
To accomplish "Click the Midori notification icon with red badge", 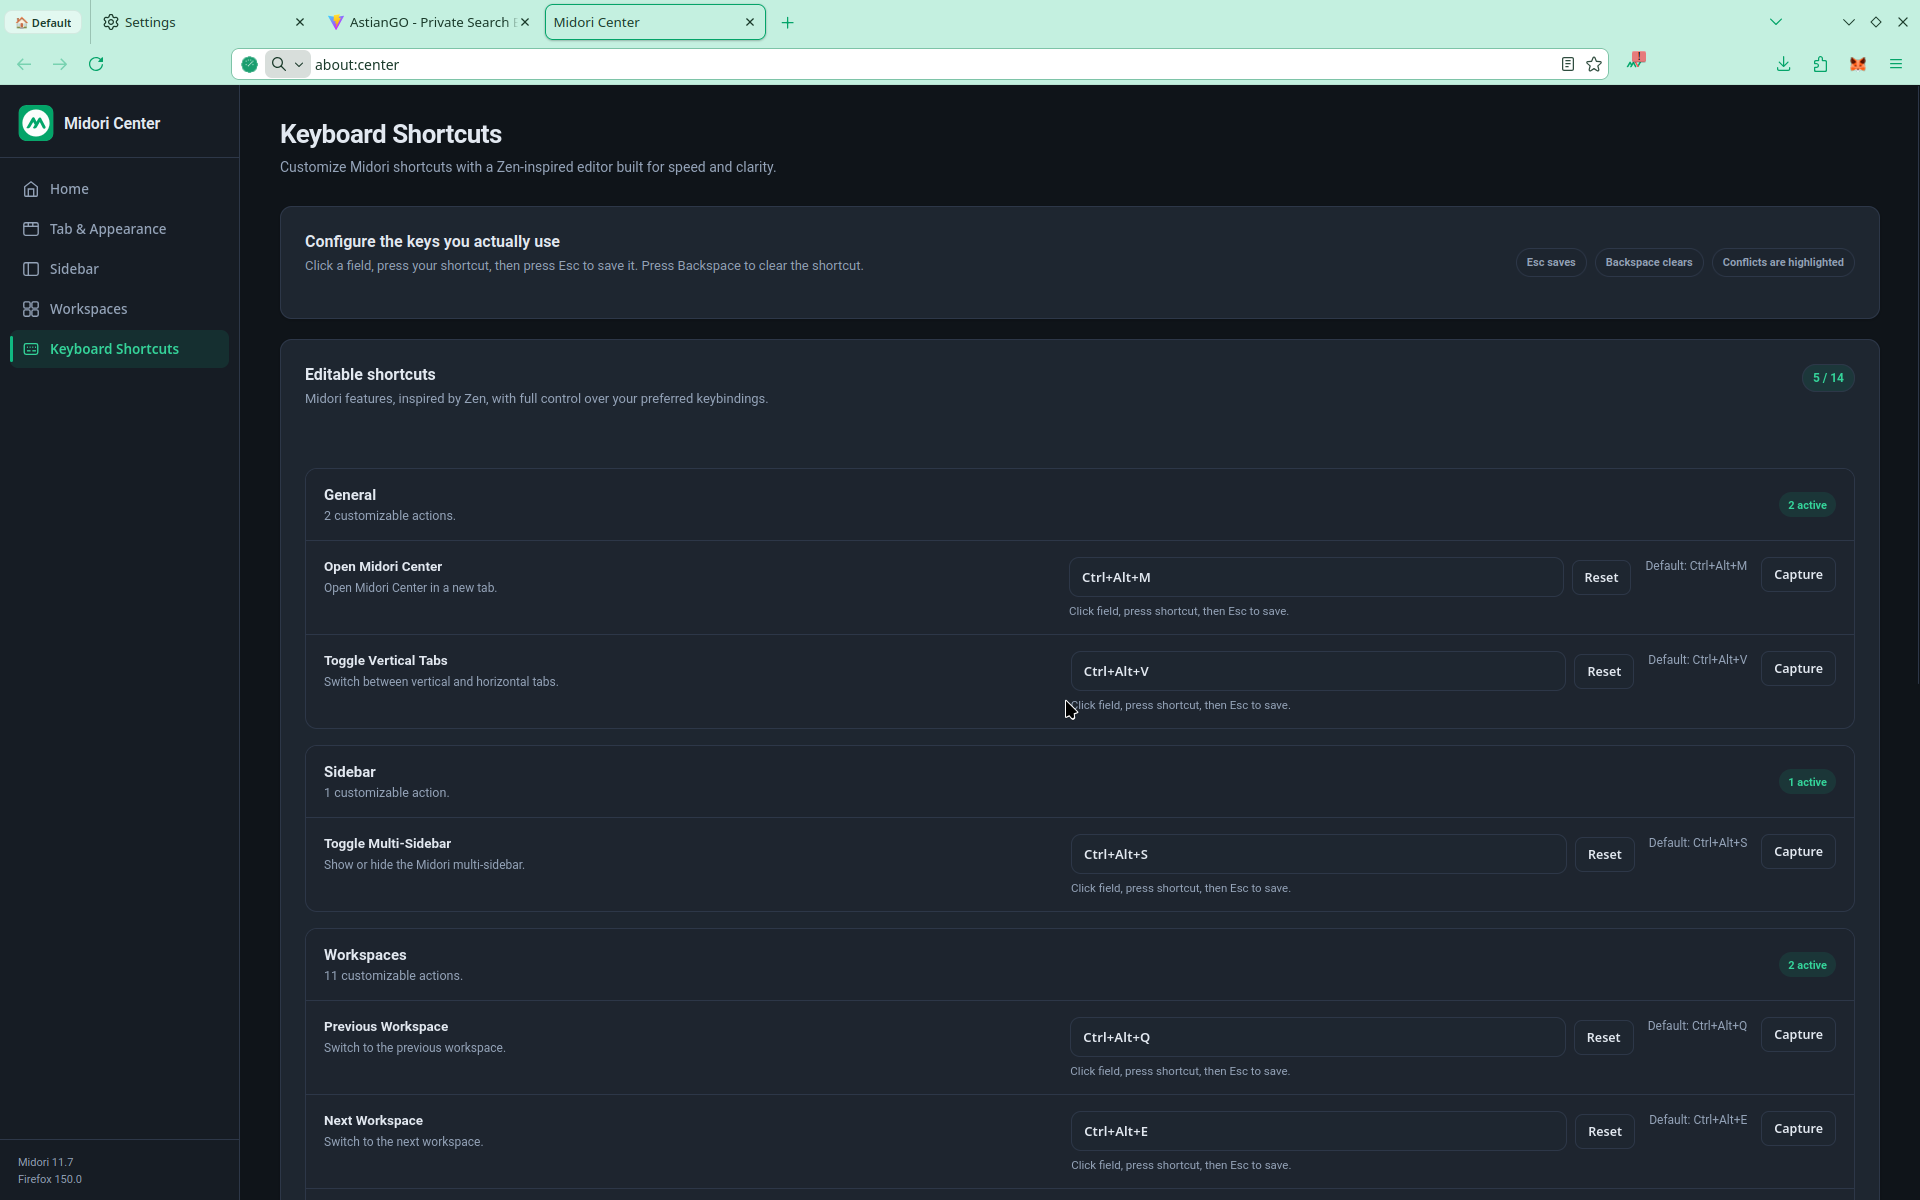I will tap(1636, 61).
